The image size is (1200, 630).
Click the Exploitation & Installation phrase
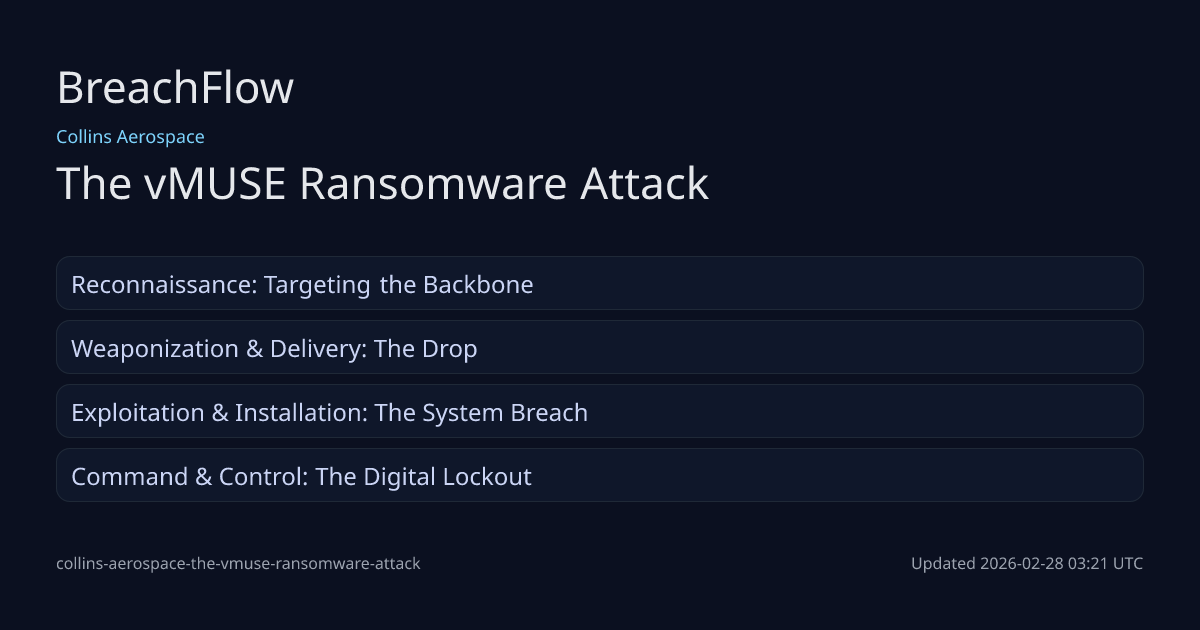click(217, 413)
